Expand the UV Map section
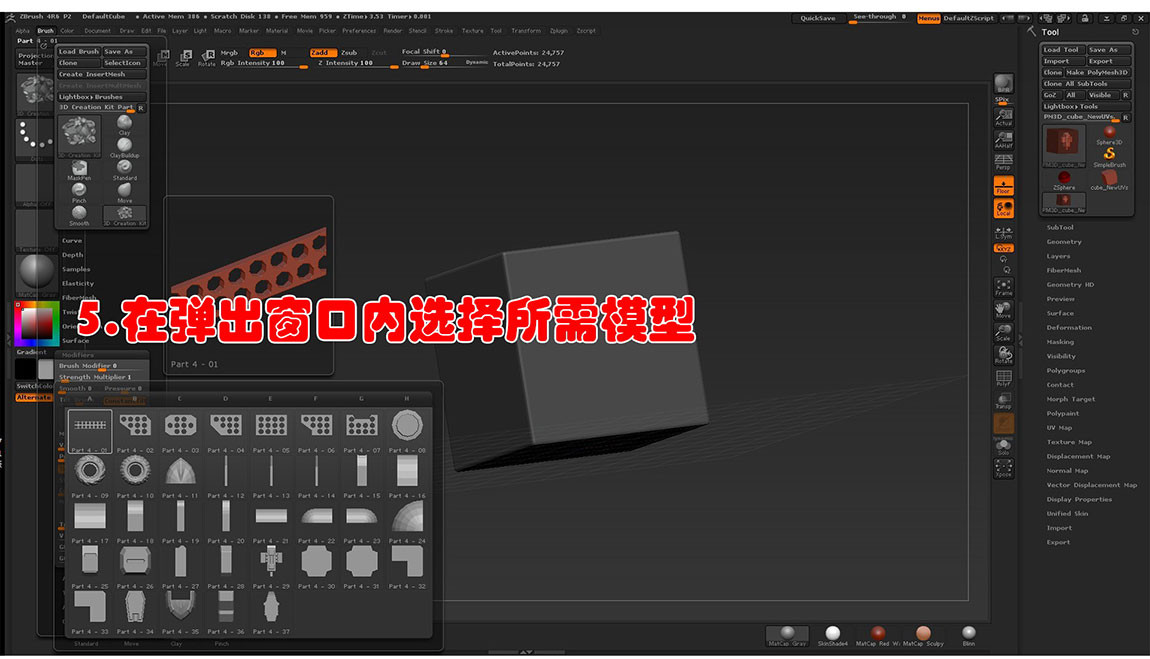Screen dimensions: 1150x659 tap(1059, 427)
